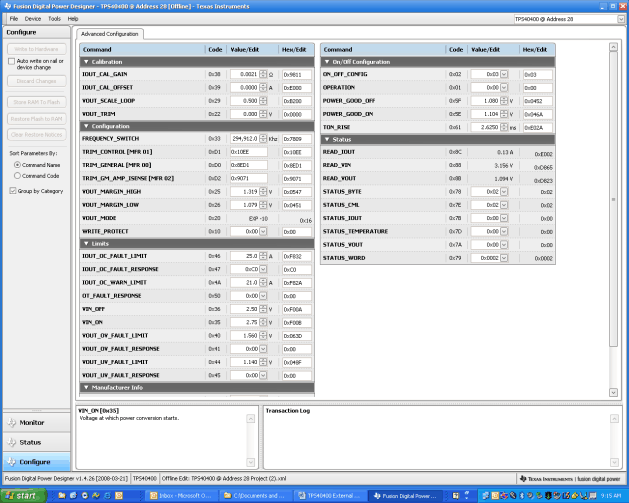Open Inbox - Microsoft Outlook from taskbar
The height and width of the screenshot is (503, 629).
click(181, 496)
